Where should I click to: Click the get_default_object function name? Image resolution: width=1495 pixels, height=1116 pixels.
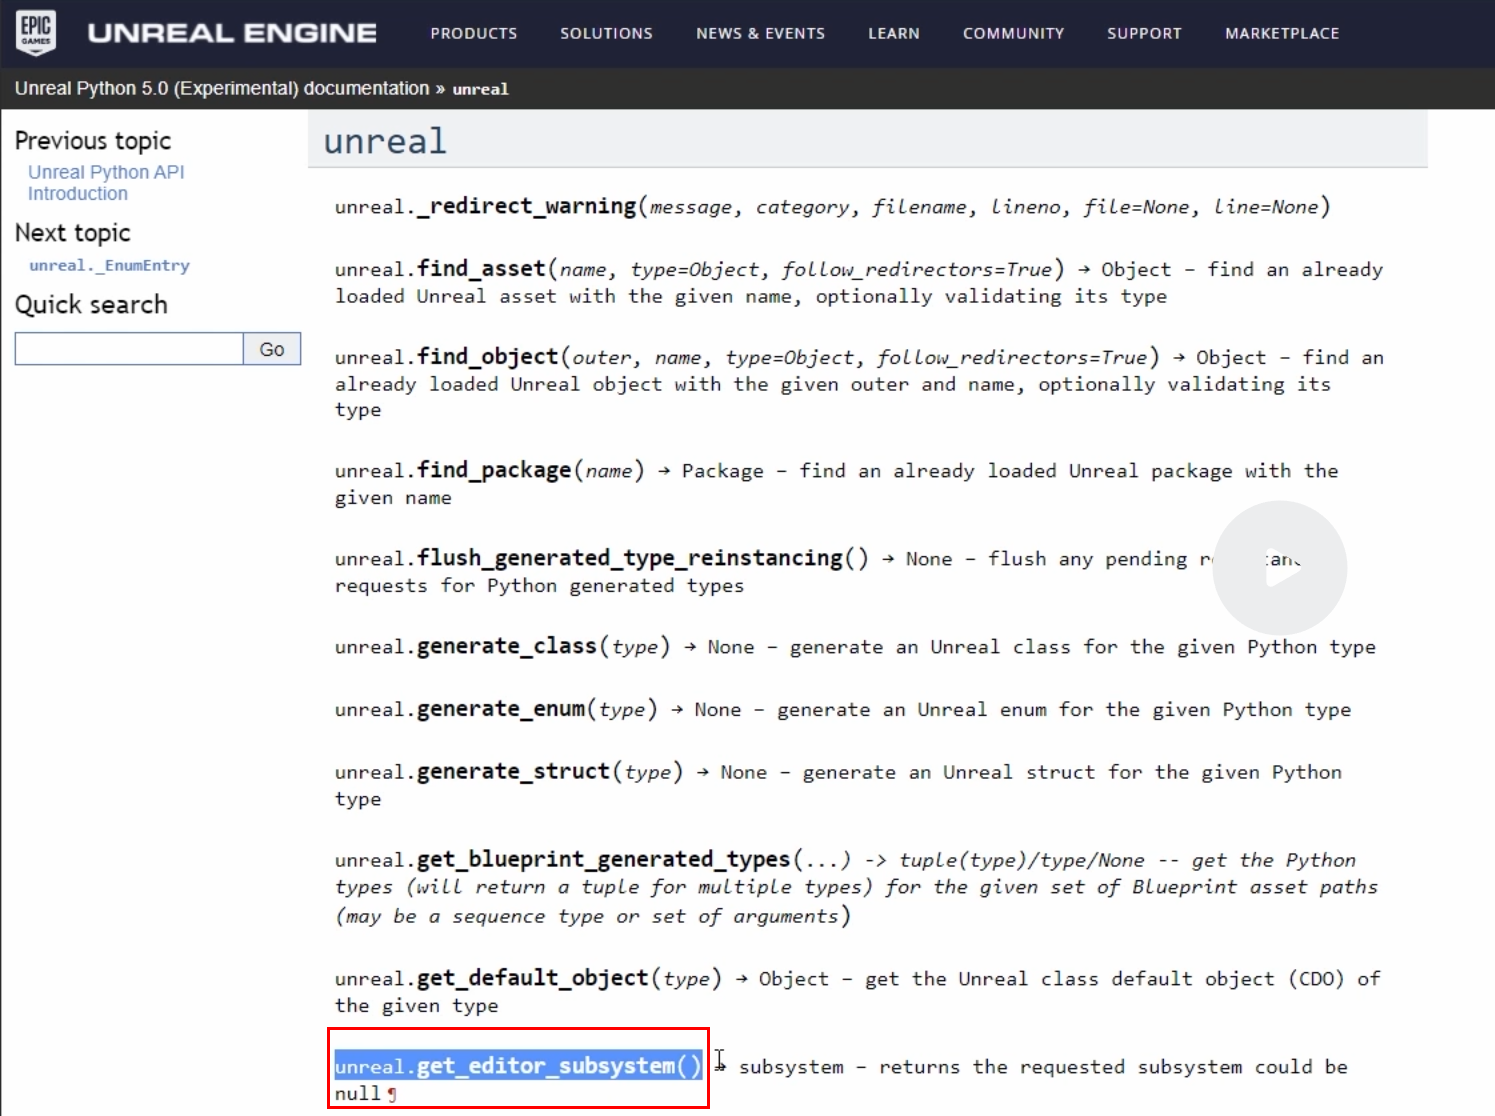click(x=532, y=977)
